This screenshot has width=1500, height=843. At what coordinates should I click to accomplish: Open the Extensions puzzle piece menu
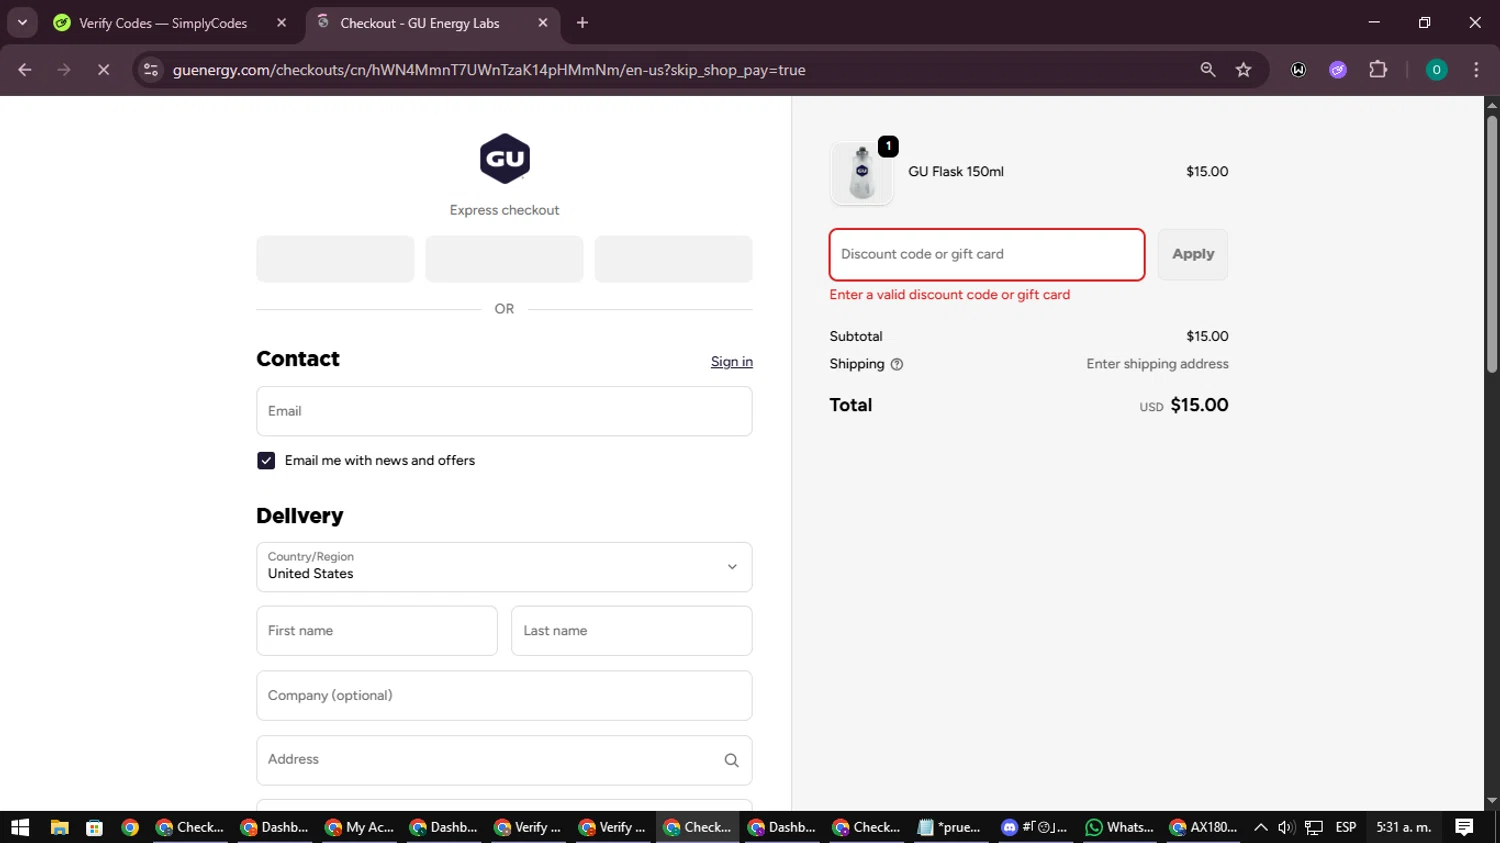pyautogui.click(x=1378, y=70)
